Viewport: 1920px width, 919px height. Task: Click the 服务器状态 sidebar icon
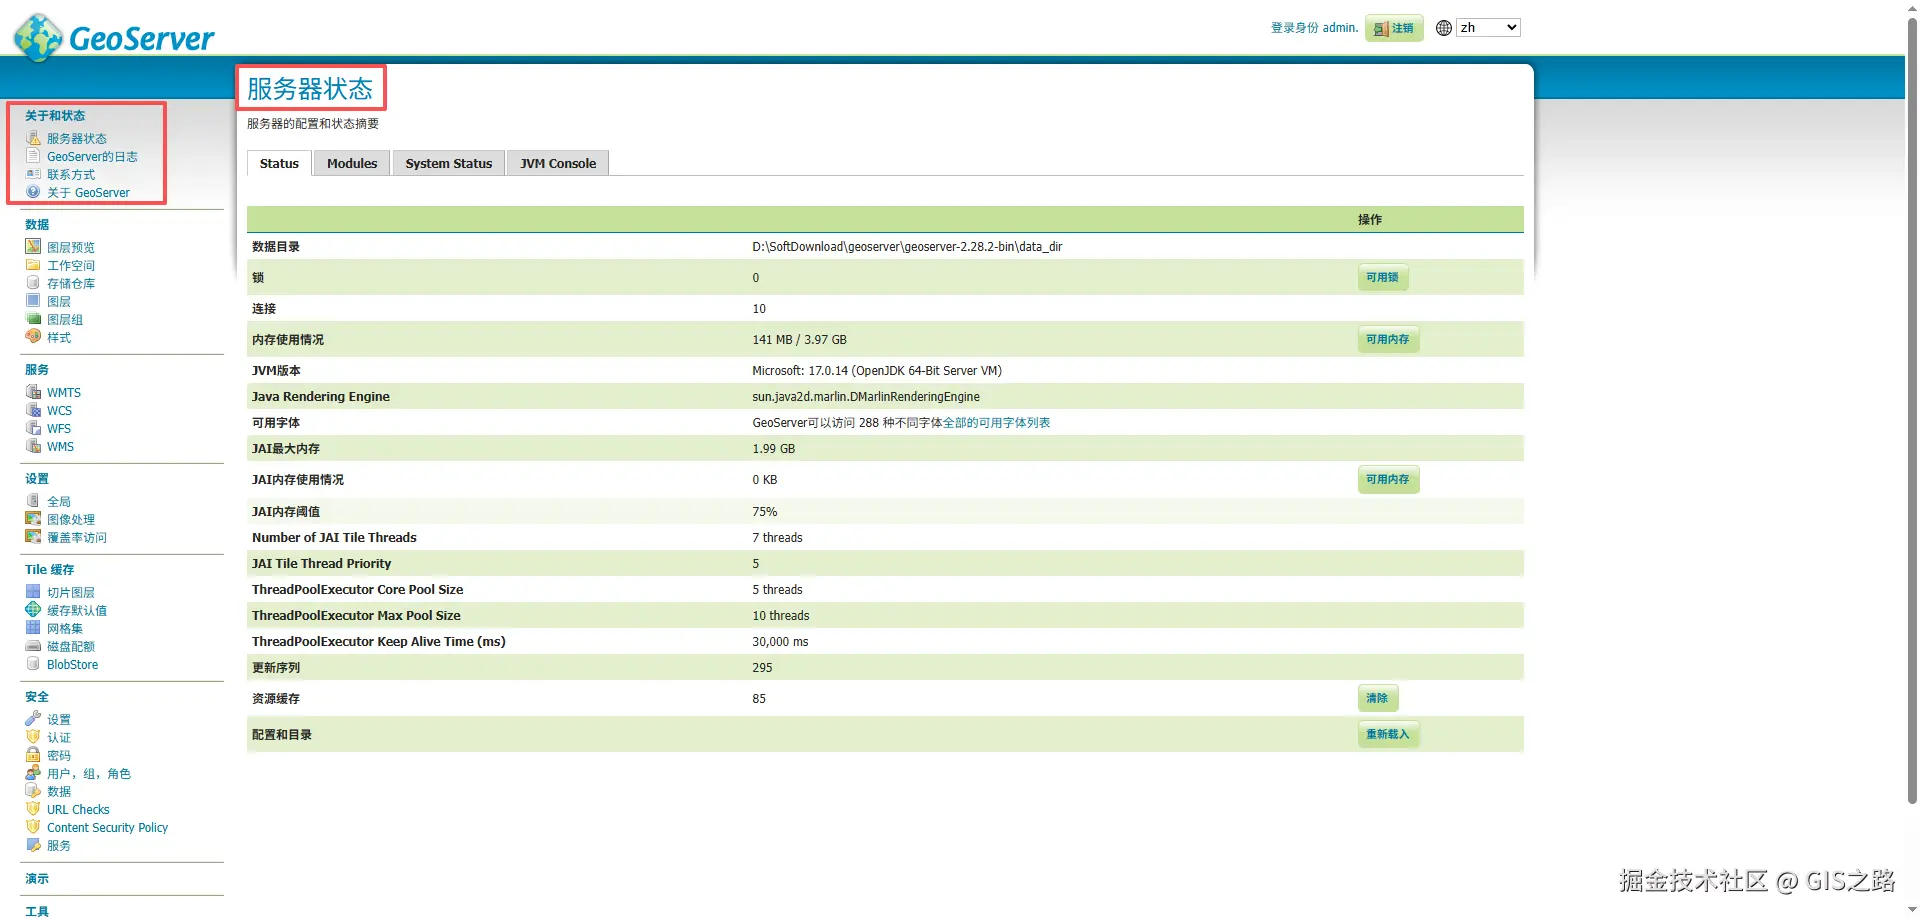[x=33, y=138]
